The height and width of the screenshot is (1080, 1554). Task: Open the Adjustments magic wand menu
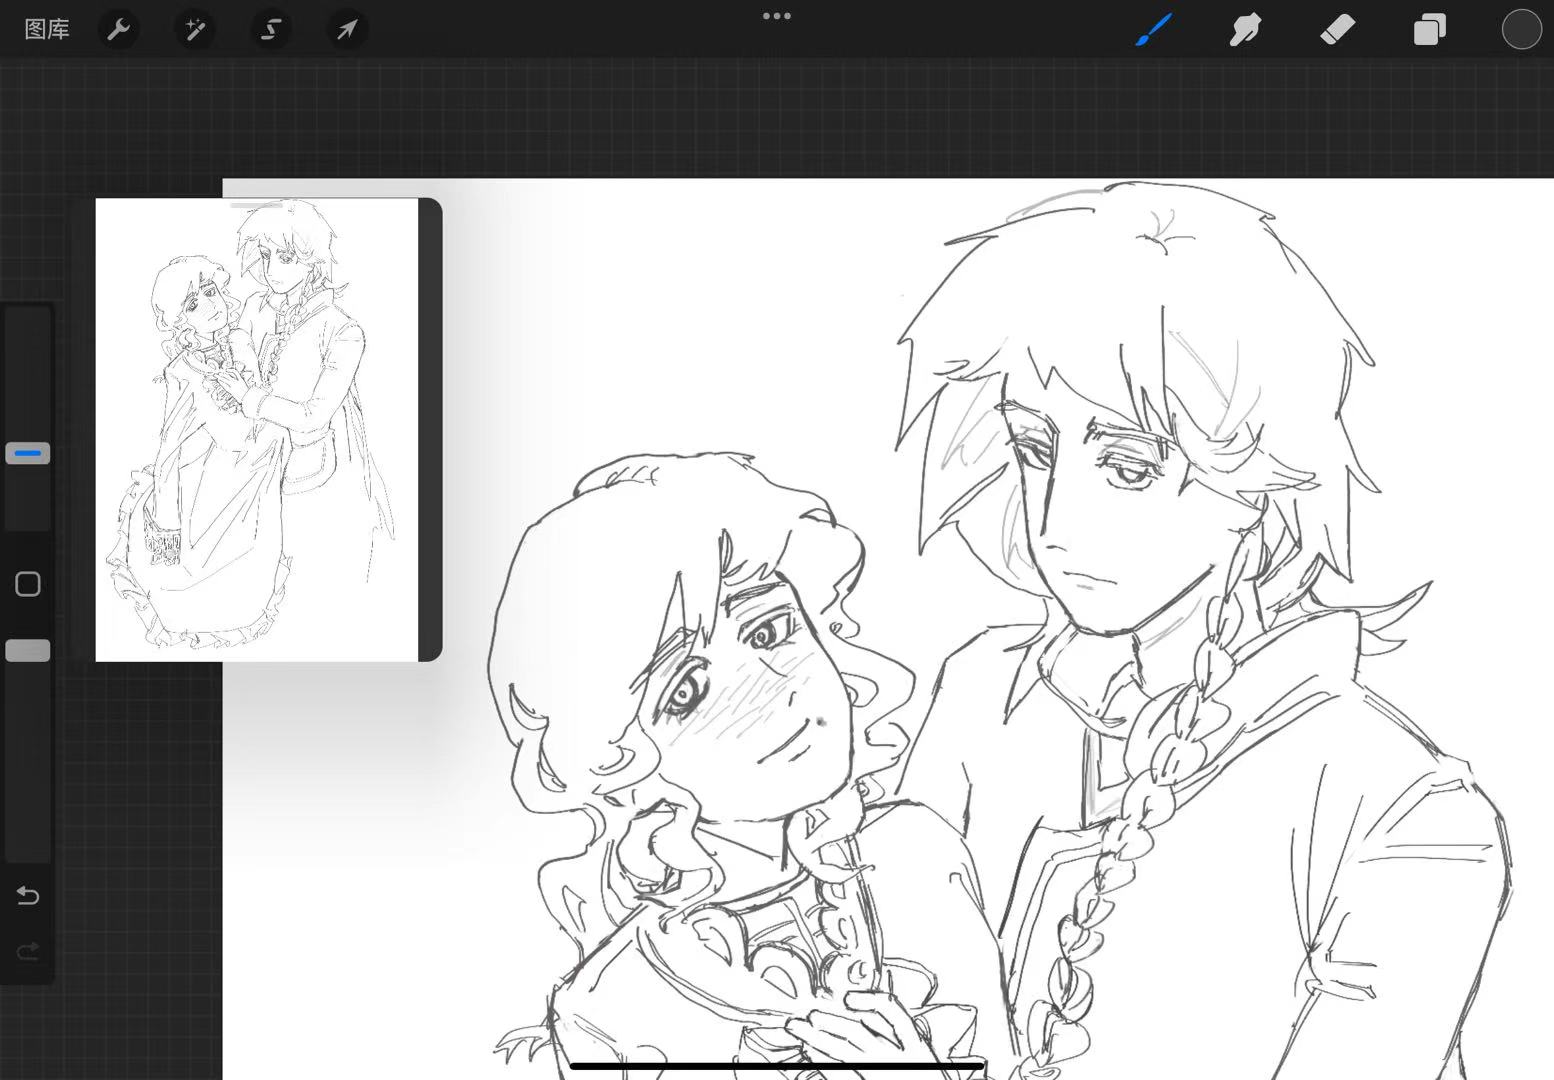(x=195, y=30)
